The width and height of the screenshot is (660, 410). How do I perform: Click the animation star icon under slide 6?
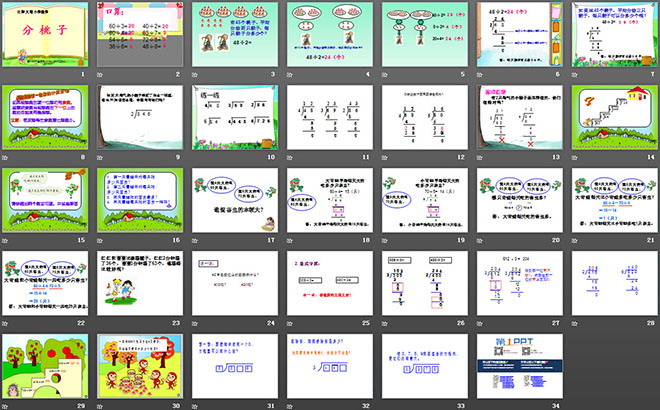tap(480, 75)
